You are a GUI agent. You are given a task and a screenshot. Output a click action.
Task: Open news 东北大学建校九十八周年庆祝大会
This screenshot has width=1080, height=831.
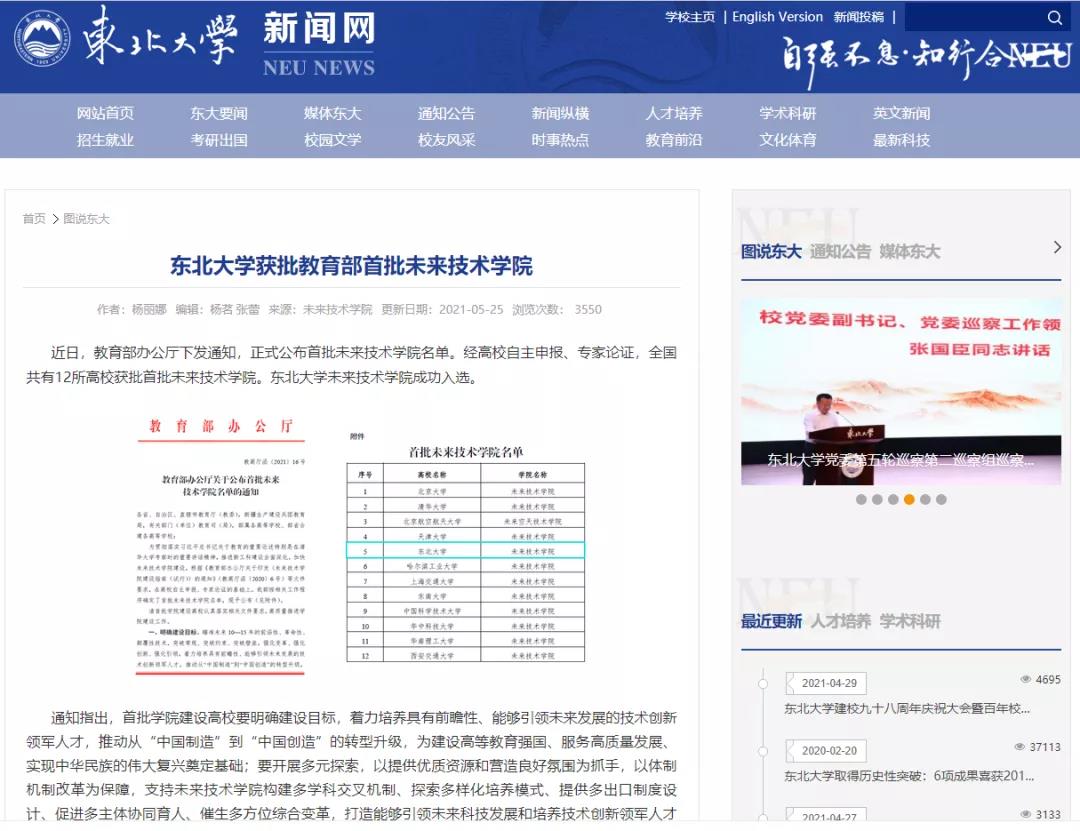pyautogui.click(x=907, y=708)
